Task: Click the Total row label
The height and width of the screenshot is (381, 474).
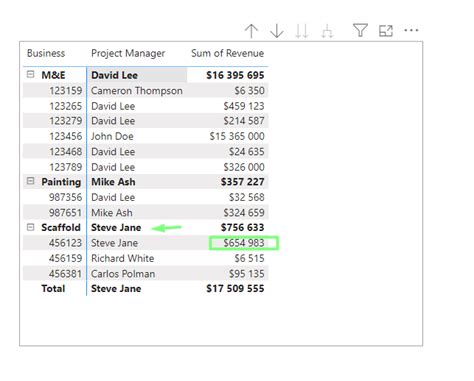Action: click(x=53, y=288)
